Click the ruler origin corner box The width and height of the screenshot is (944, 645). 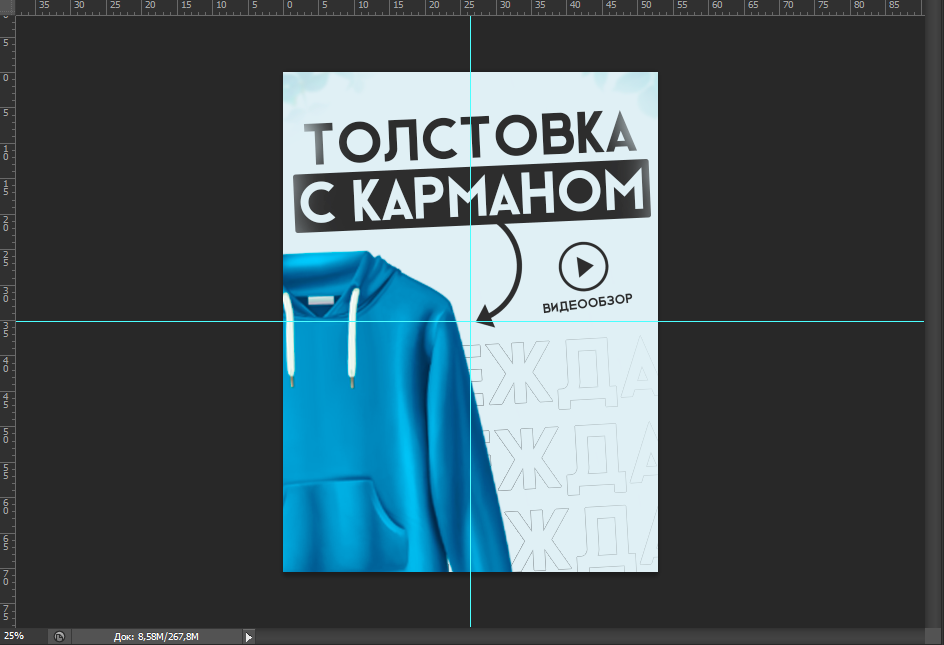click(x=7, y=7)
